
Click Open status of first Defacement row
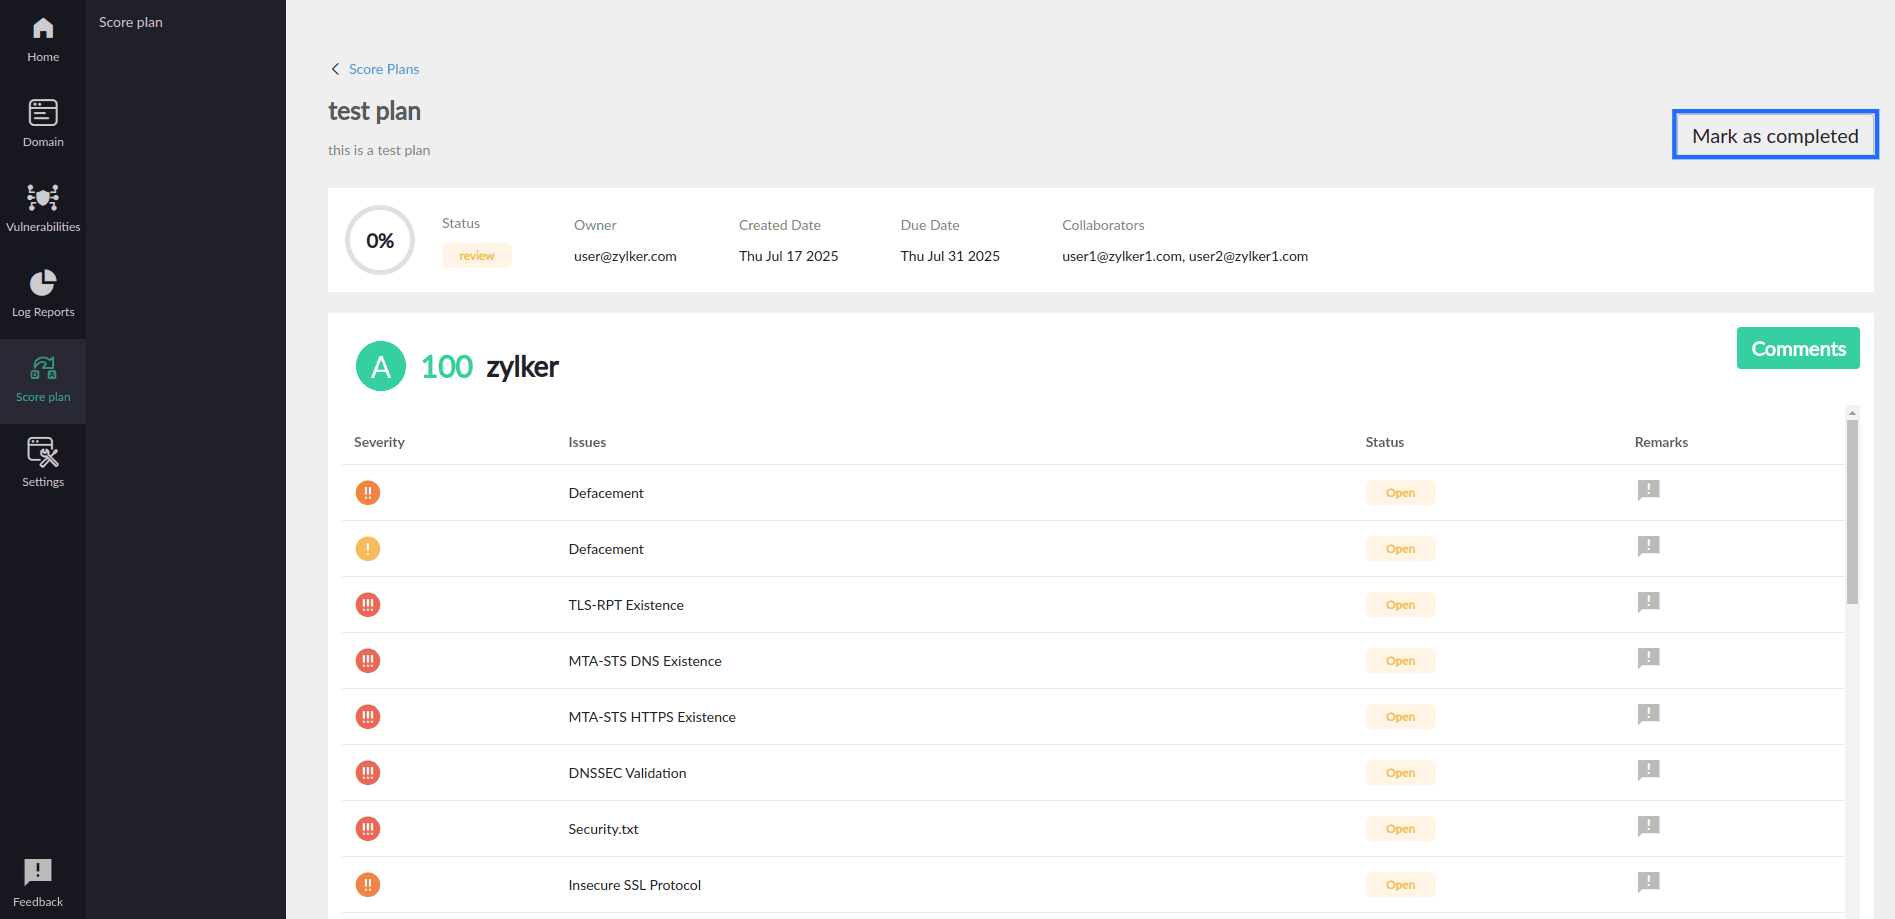1400,493
